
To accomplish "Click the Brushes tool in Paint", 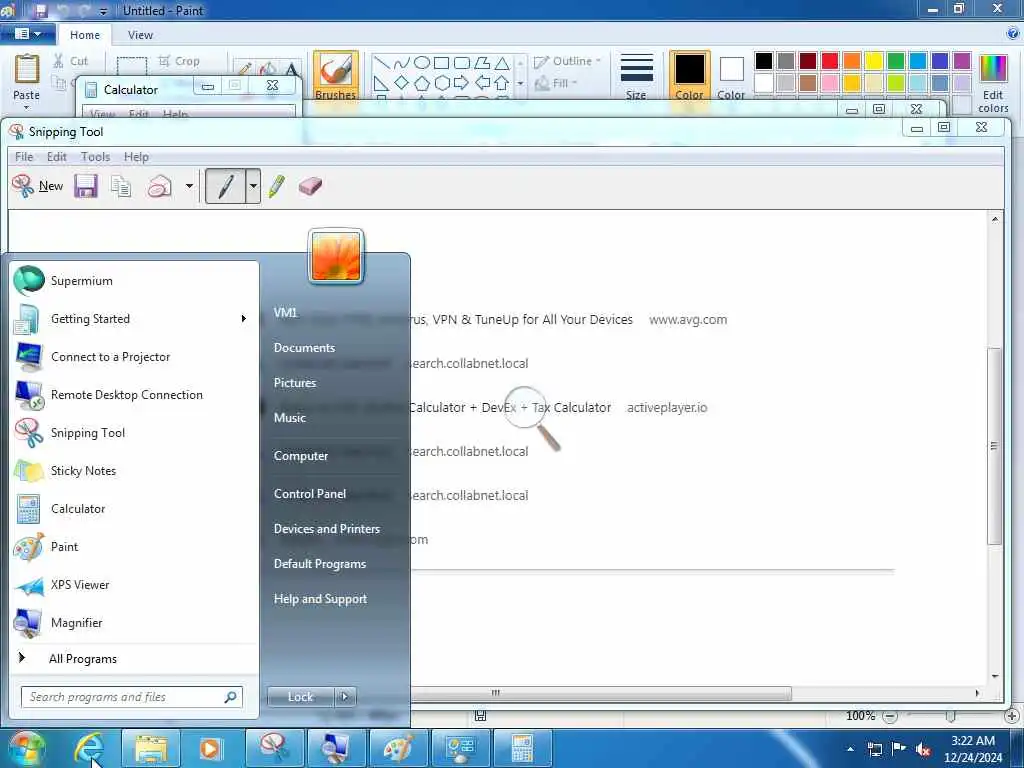I will coord(336,76).
